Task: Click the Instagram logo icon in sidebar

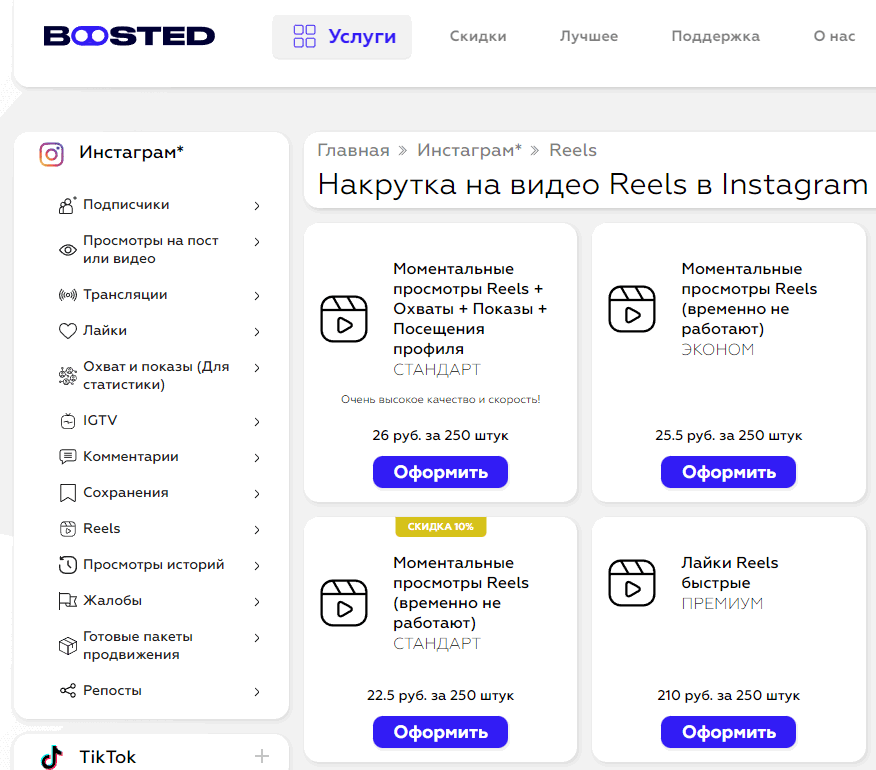Action: (x=51, y=154)
